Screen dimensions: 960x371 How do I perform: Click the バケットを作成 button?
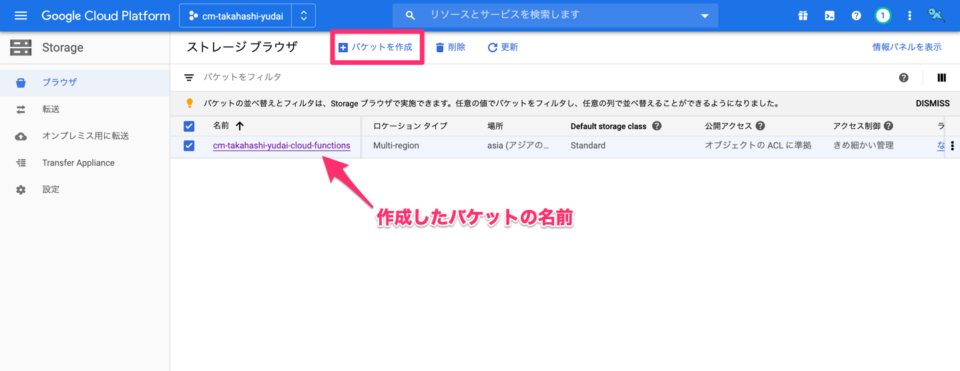point(376,47)
